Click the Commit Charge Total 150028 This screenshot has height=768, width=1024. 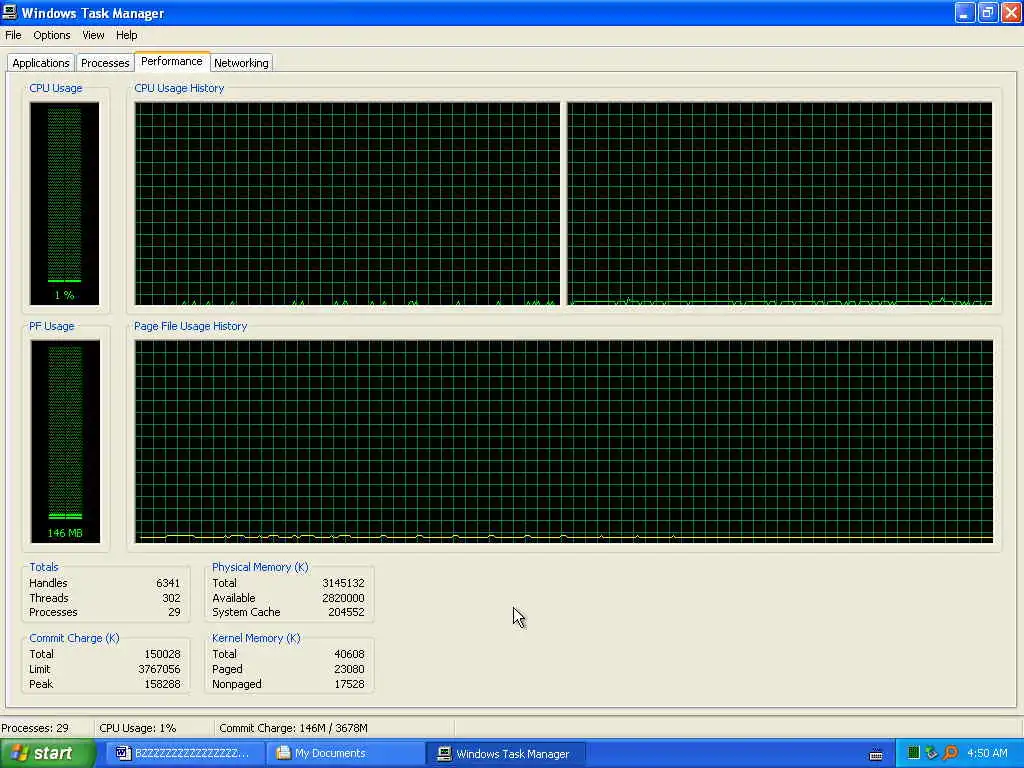(x=162, y=654)
